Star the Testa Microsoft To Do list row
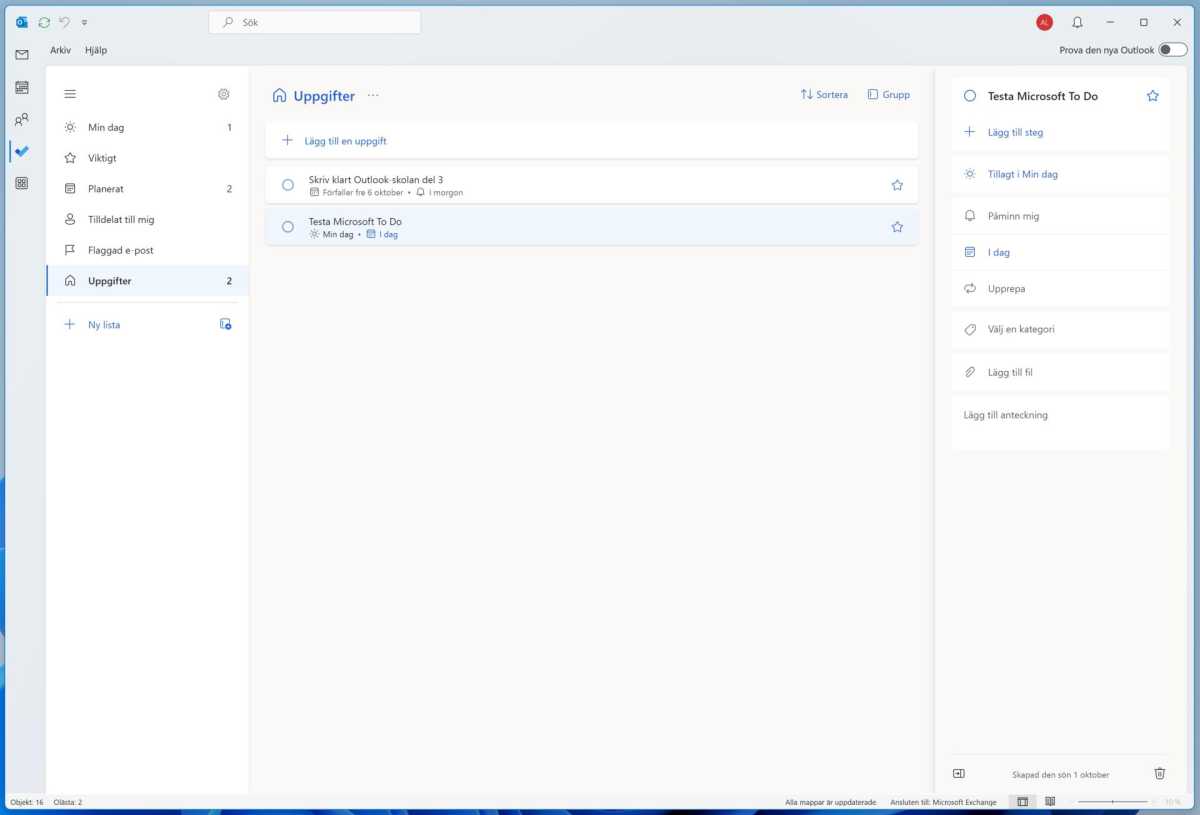1200x815 pixels. click(897, 227)
